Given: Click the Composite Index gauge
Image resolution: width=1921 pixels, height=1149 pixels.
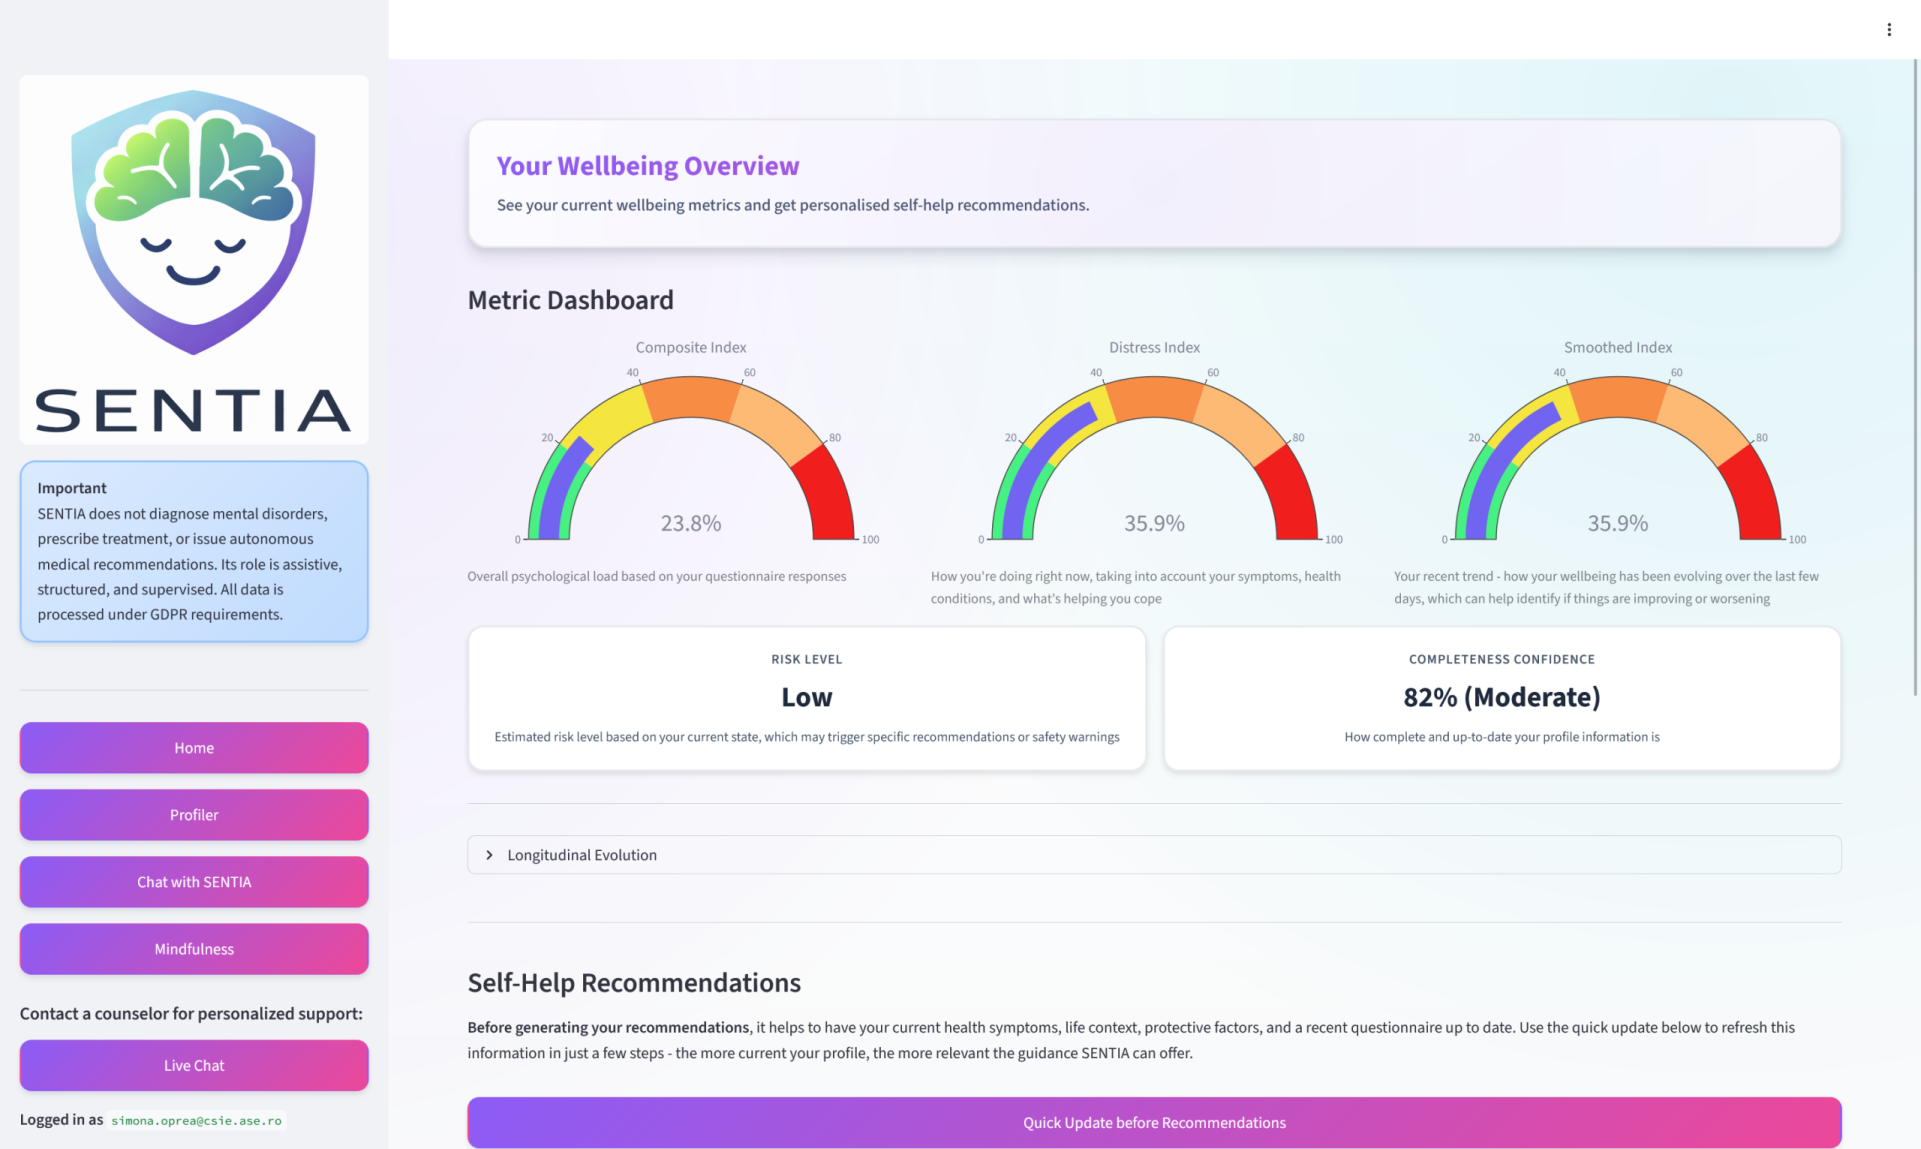Looking at the screenshot, I should (x=691, y=457).
